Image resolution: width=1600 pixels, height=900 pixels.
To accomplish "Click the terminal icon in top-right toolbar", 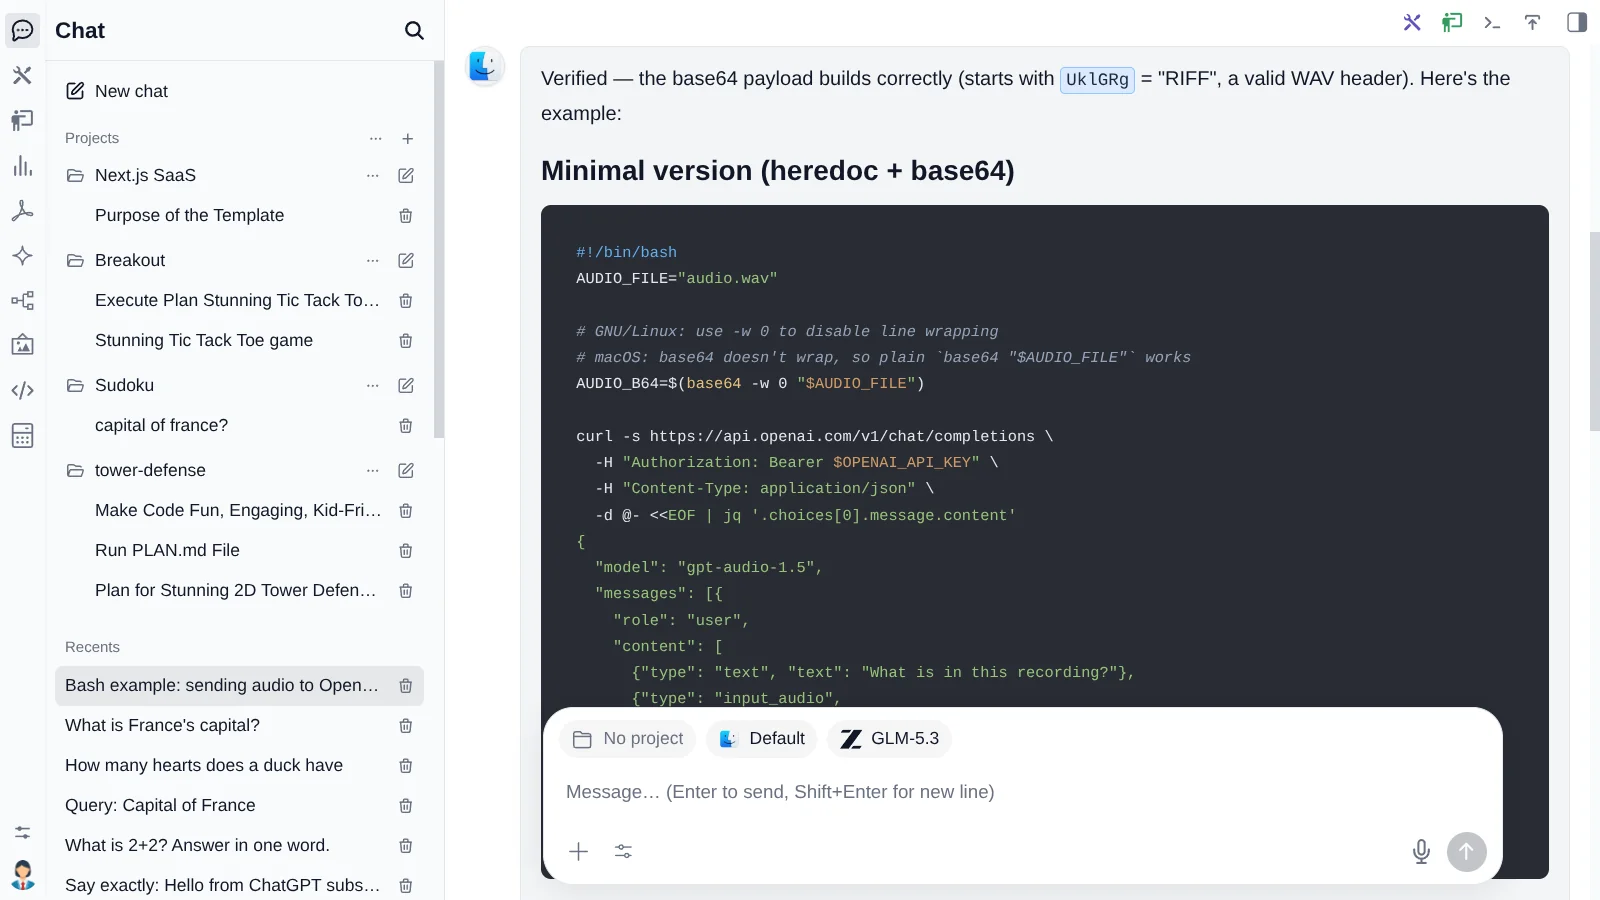I will tap(1492, 23).
